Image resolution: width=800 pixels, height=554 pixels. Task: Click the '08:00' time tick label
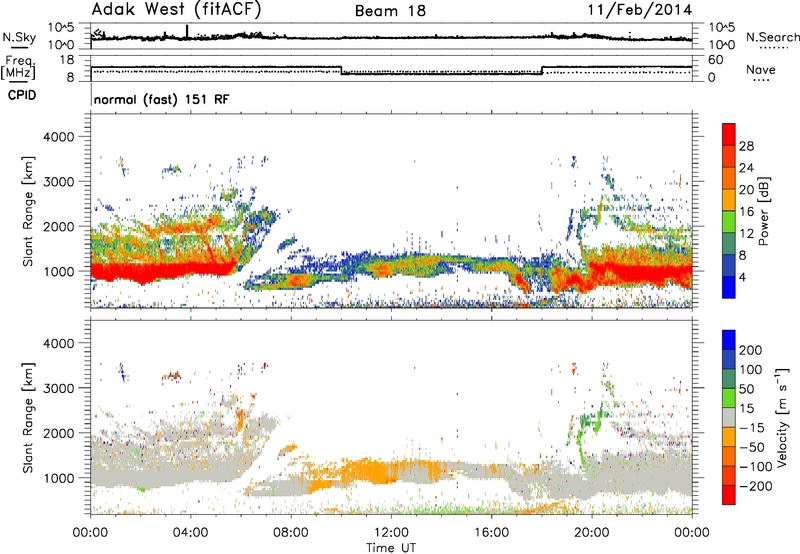click(291, 533)
